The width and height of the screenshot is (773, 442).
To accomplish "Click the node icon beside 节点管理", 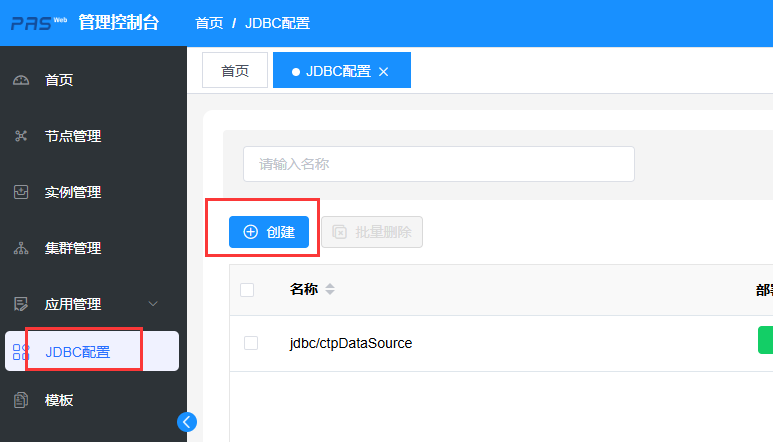I will click(21, 136).
